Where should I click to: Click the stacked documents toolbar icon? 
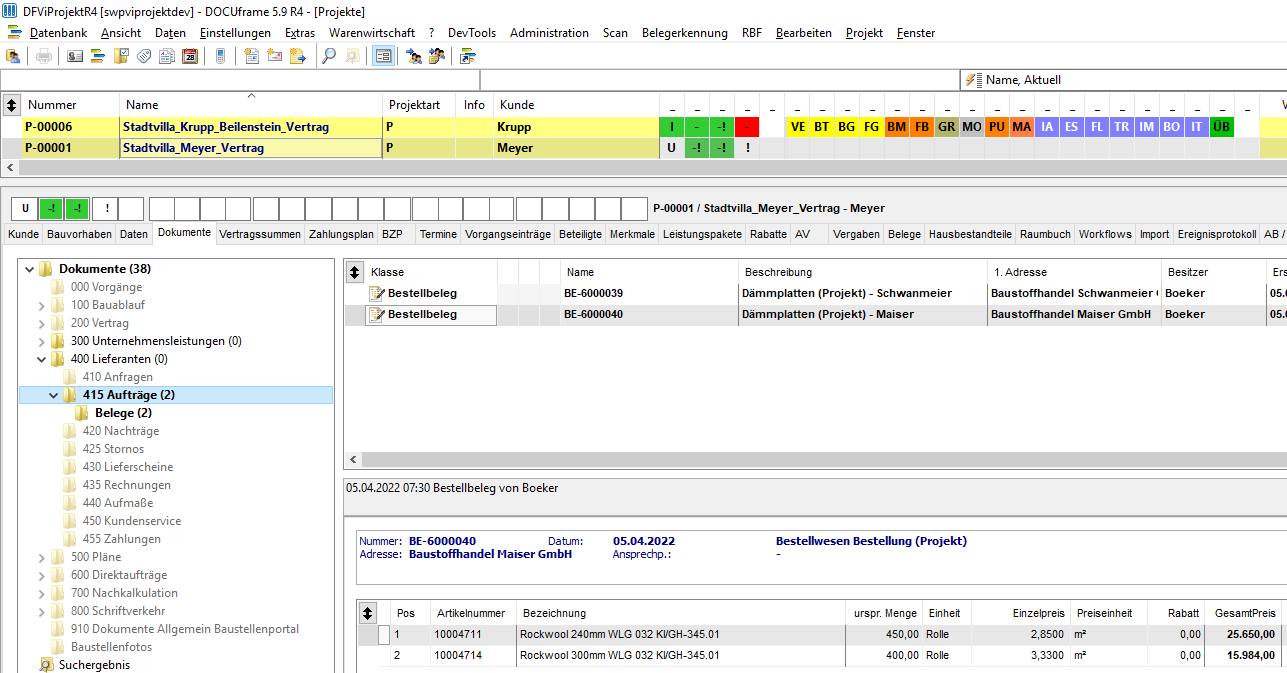167,56
